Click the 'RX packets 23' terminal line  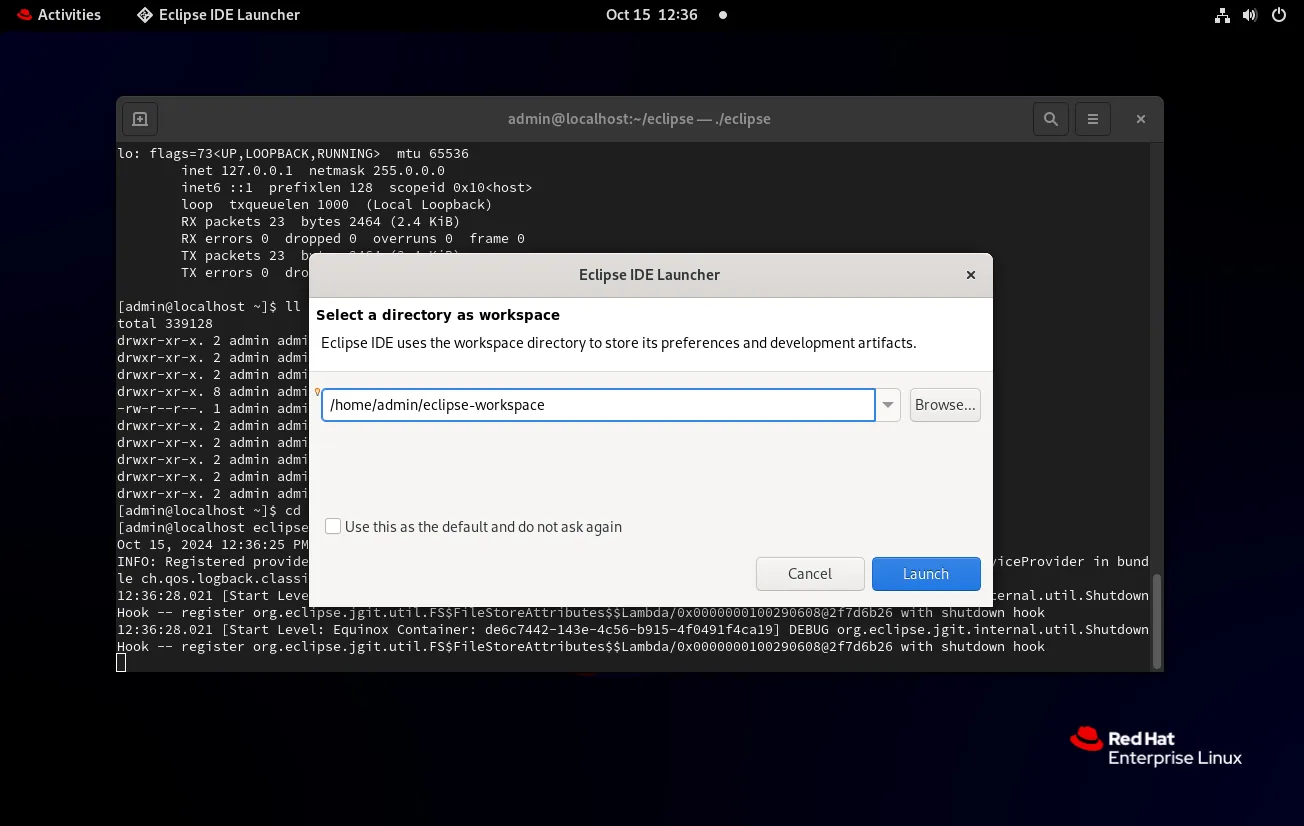(x=321, y=221)
